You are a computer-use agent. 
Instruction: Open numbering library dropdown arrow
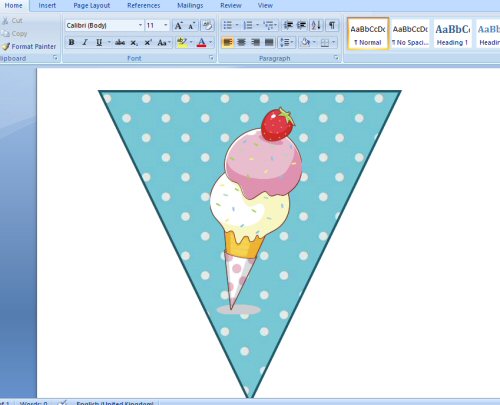(x=257, y=25)
